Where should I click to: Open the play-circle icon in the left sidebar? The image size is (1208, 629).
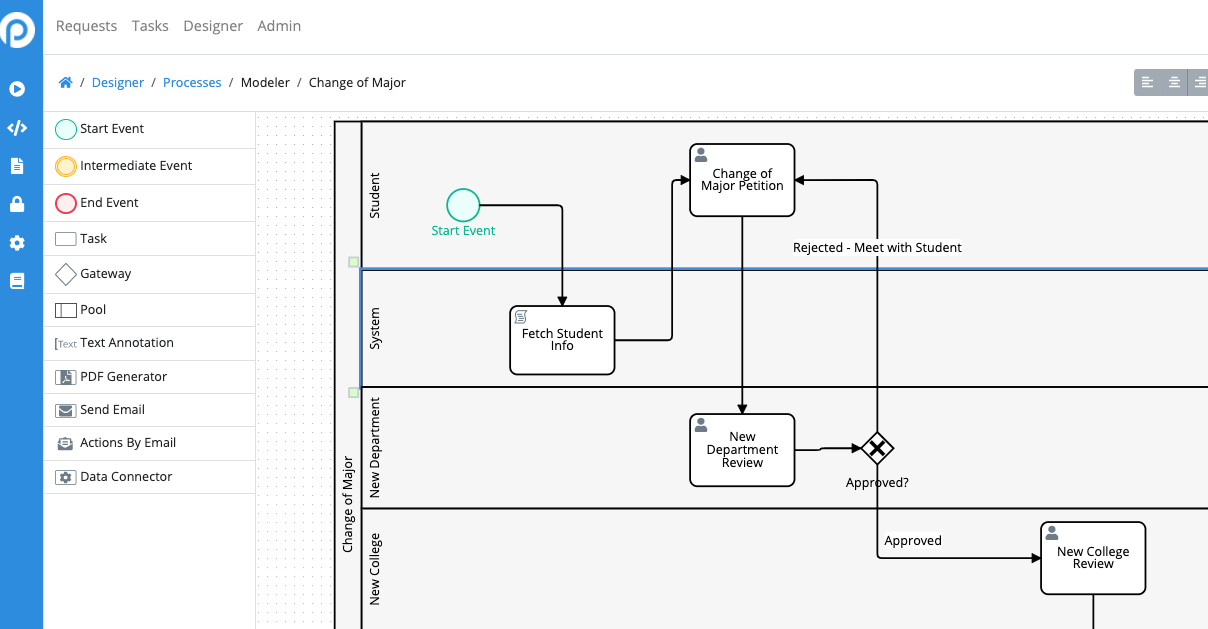pyautogui.click(x=17, y=89)
